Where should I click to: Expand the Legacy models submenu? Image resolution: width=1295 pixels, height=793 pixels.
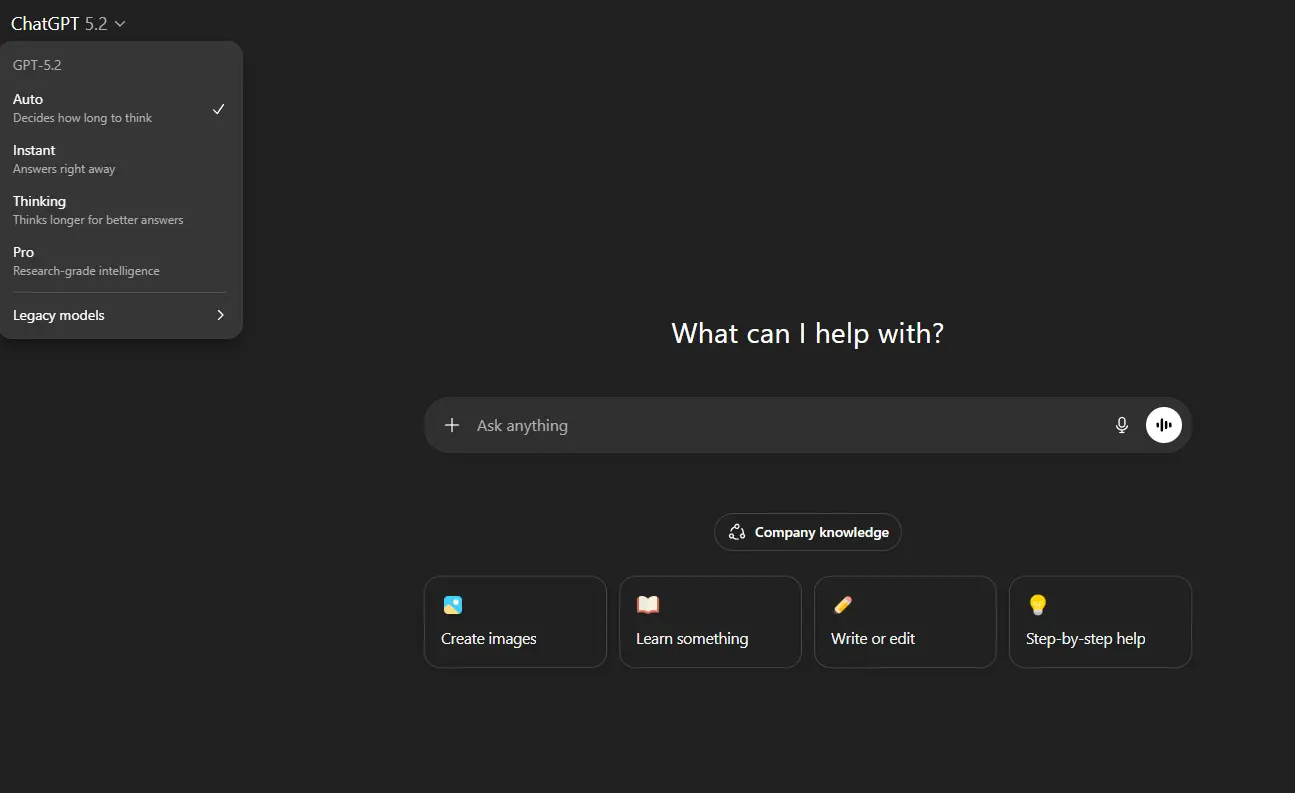(x=121, y=315)
